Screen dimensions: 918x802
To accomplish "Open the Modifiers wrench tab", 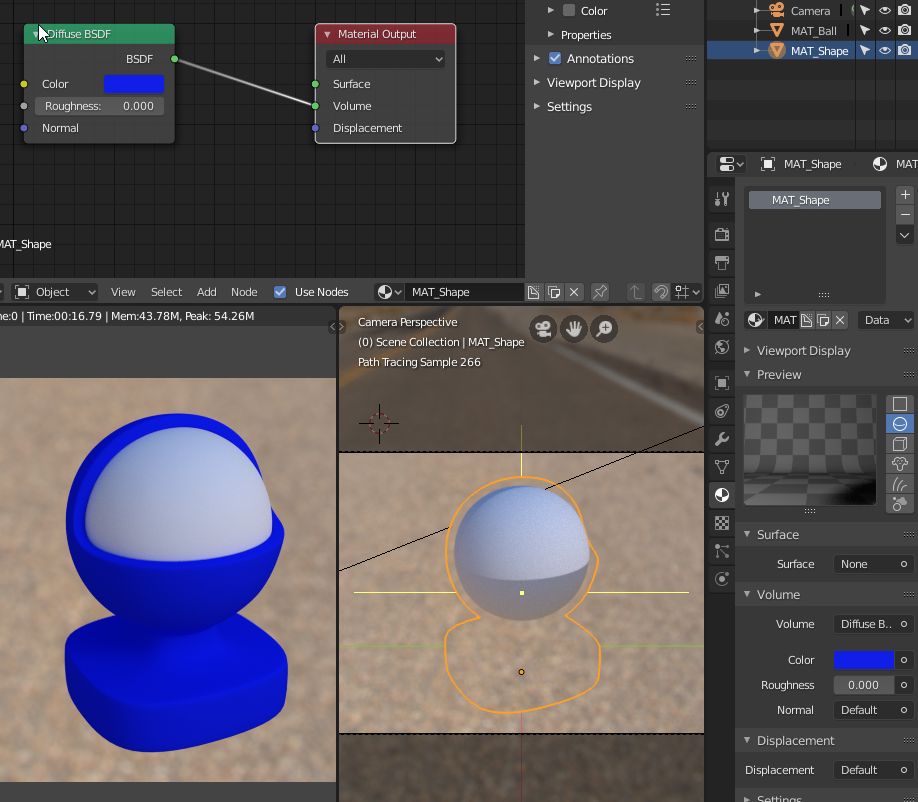I will click(722, 439).
